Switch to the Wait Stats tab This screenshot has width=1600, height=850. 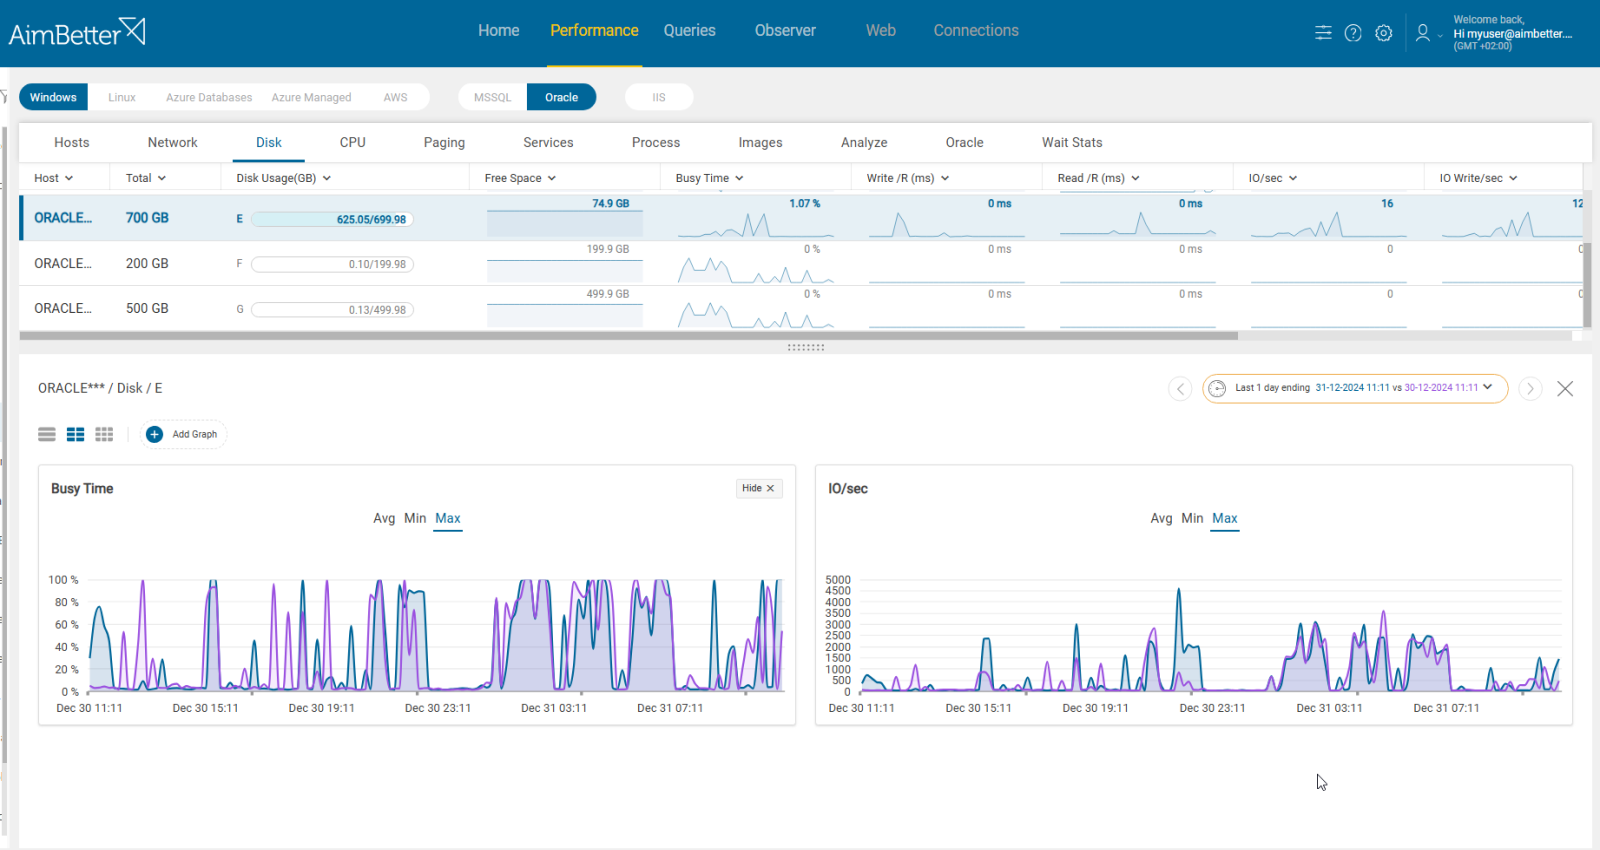[1072, 143]
